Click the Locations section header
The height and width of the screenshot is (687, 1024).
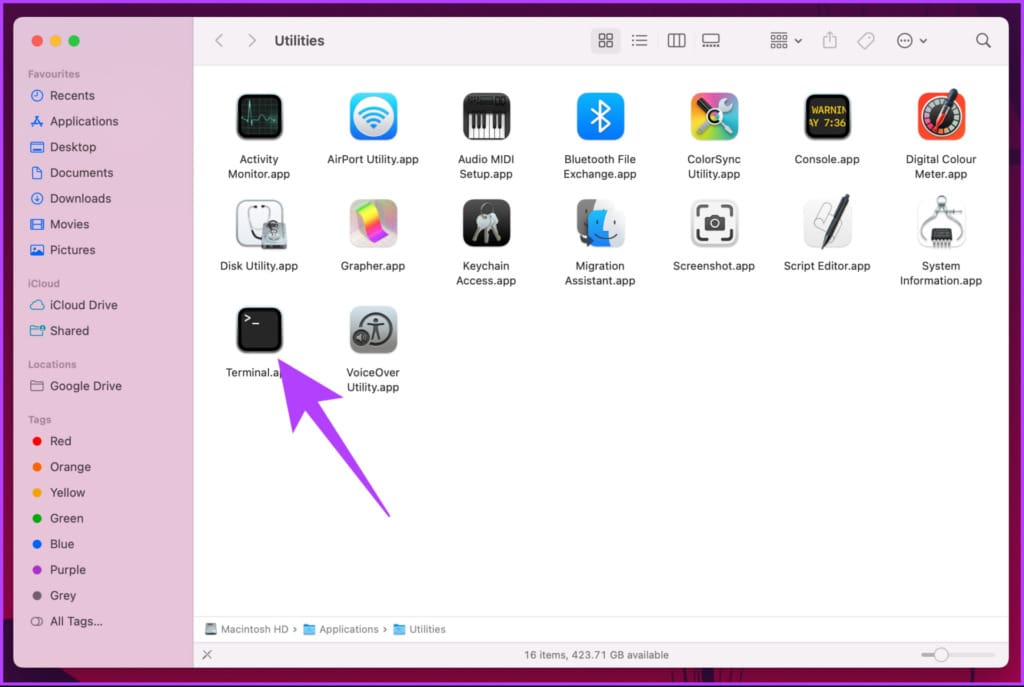point(52,364)
